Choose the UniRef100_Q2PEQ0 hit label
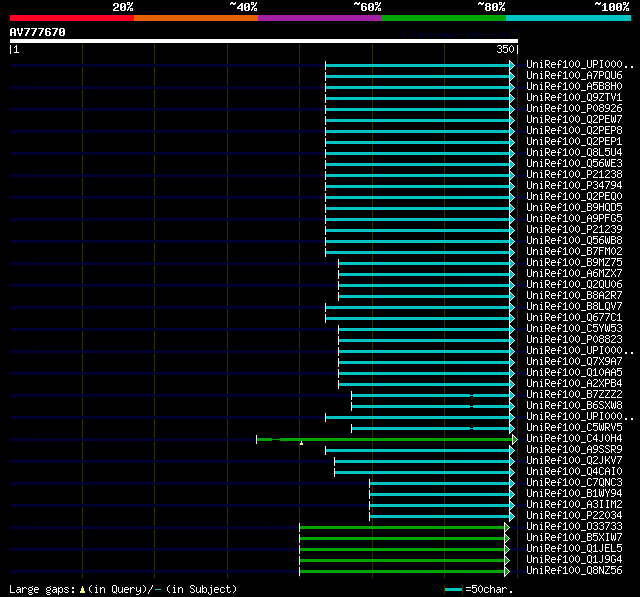Viewport: 640px width, 597px height. [574, 197]
